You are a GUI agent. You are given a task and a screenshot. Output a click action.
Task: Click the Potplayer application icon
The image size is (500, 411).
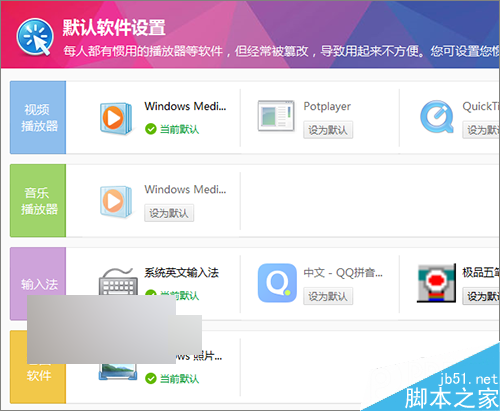click(x=276, y=116)
